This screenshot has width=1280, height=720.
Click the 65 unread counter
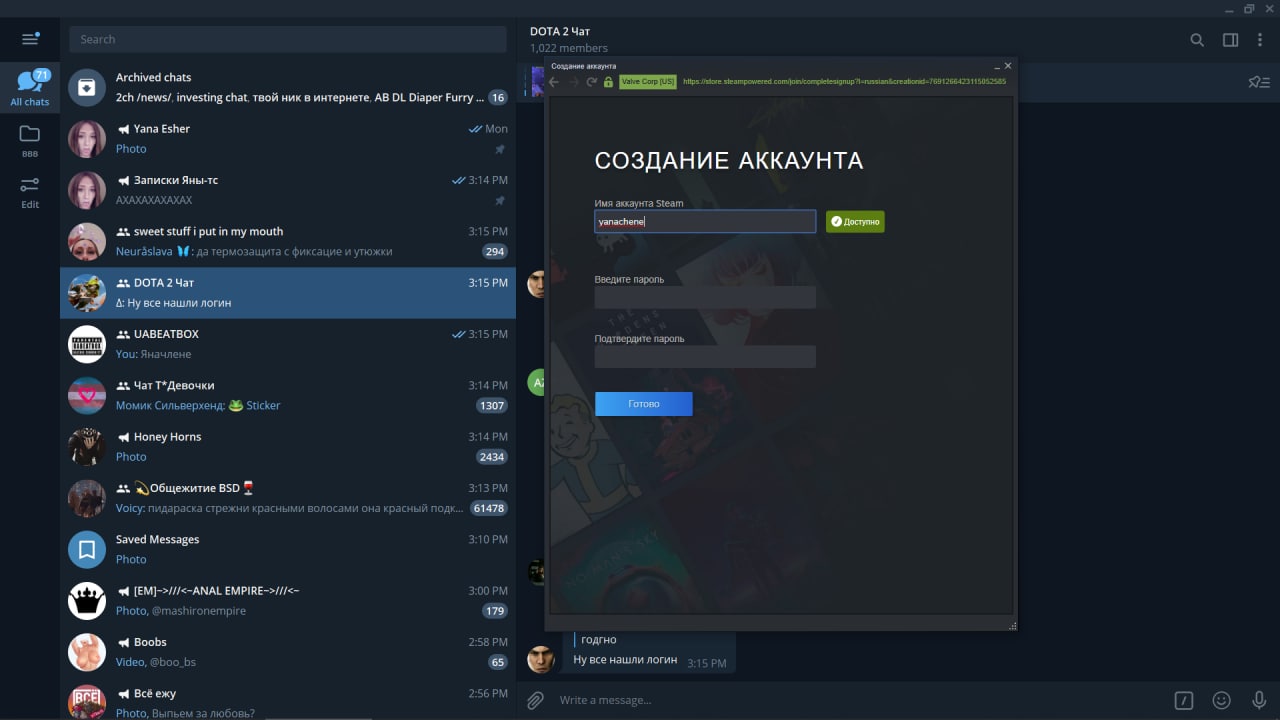coord(497,662)
